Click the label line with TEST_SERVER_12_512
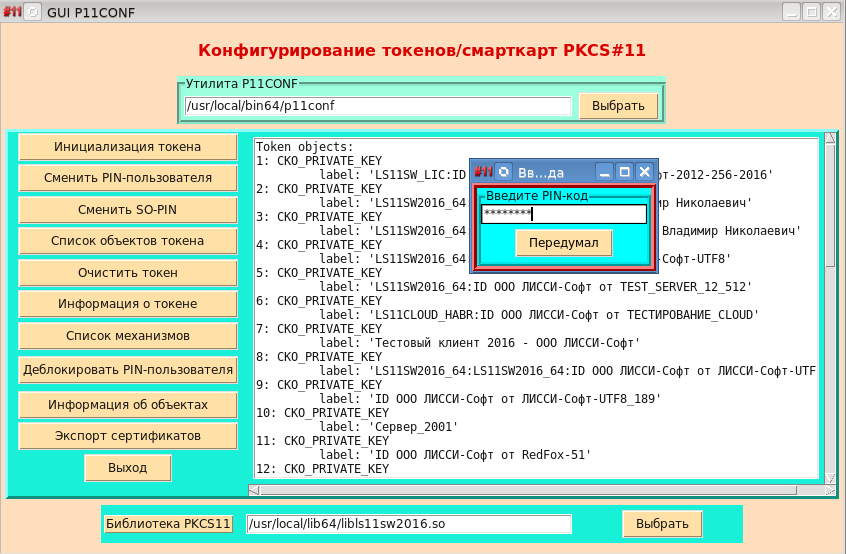This screenshot has width=846, height=554. click(535, 287)
